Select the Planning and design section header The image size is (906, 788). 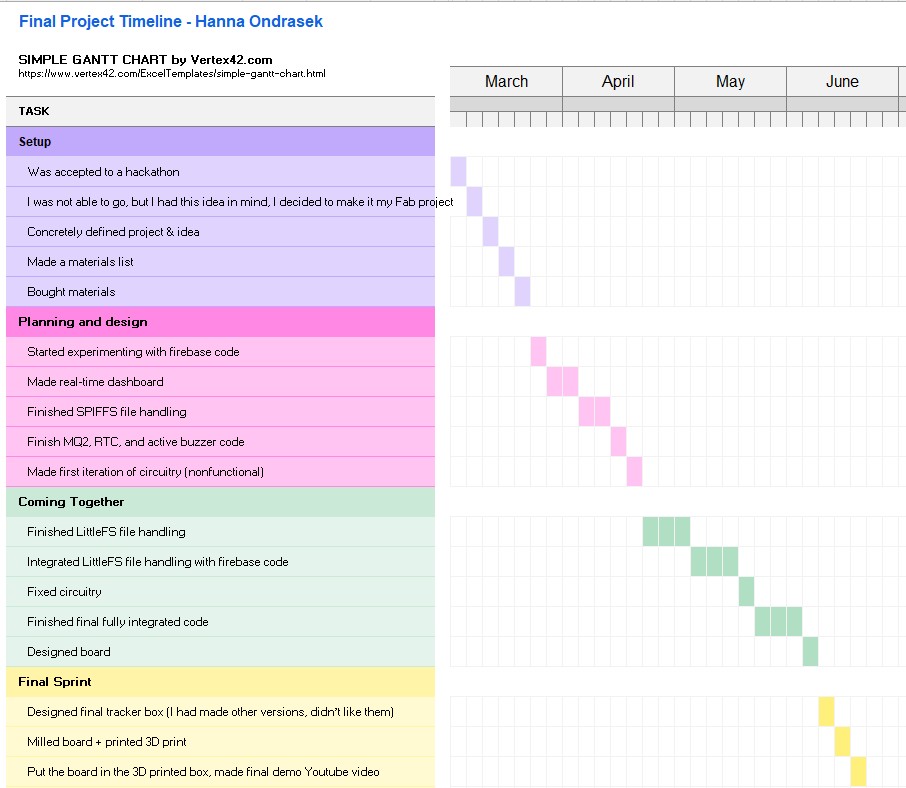(220, 322)
